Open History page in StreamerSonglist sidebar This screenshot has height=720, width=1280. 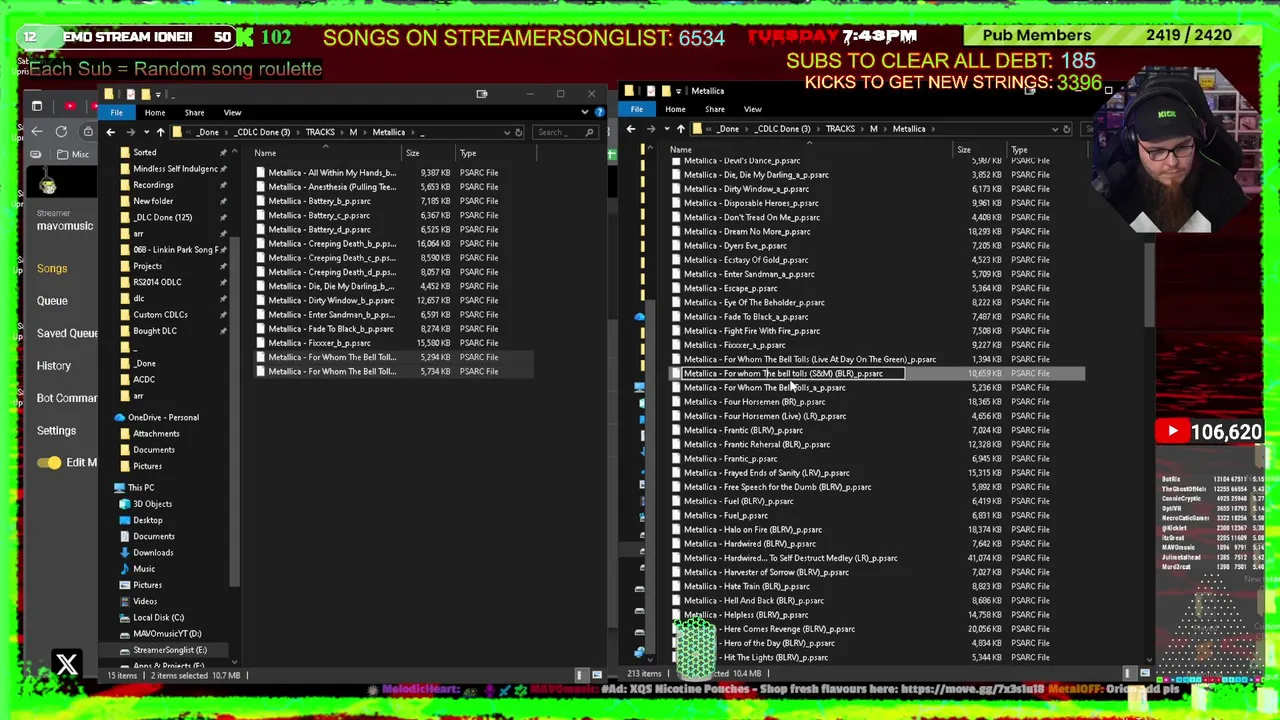(x=54, y=365)
